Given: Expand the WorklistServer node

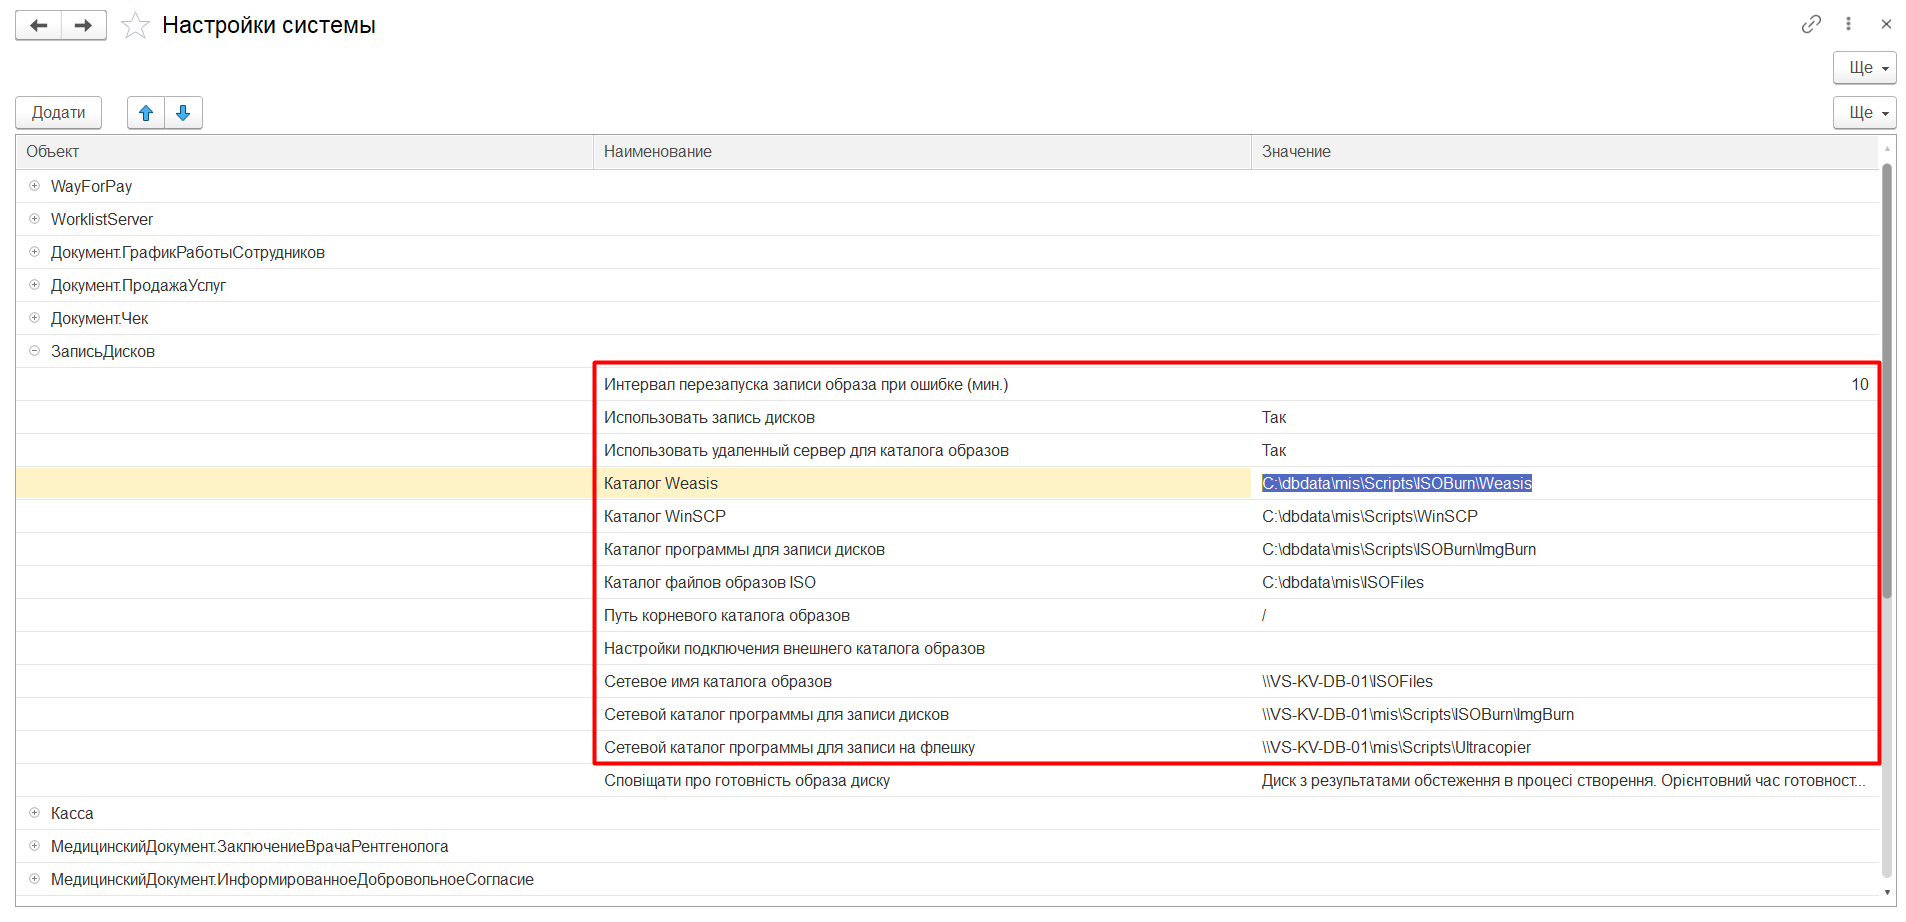Looking at the screenshot, I should (x=35, y=219).
